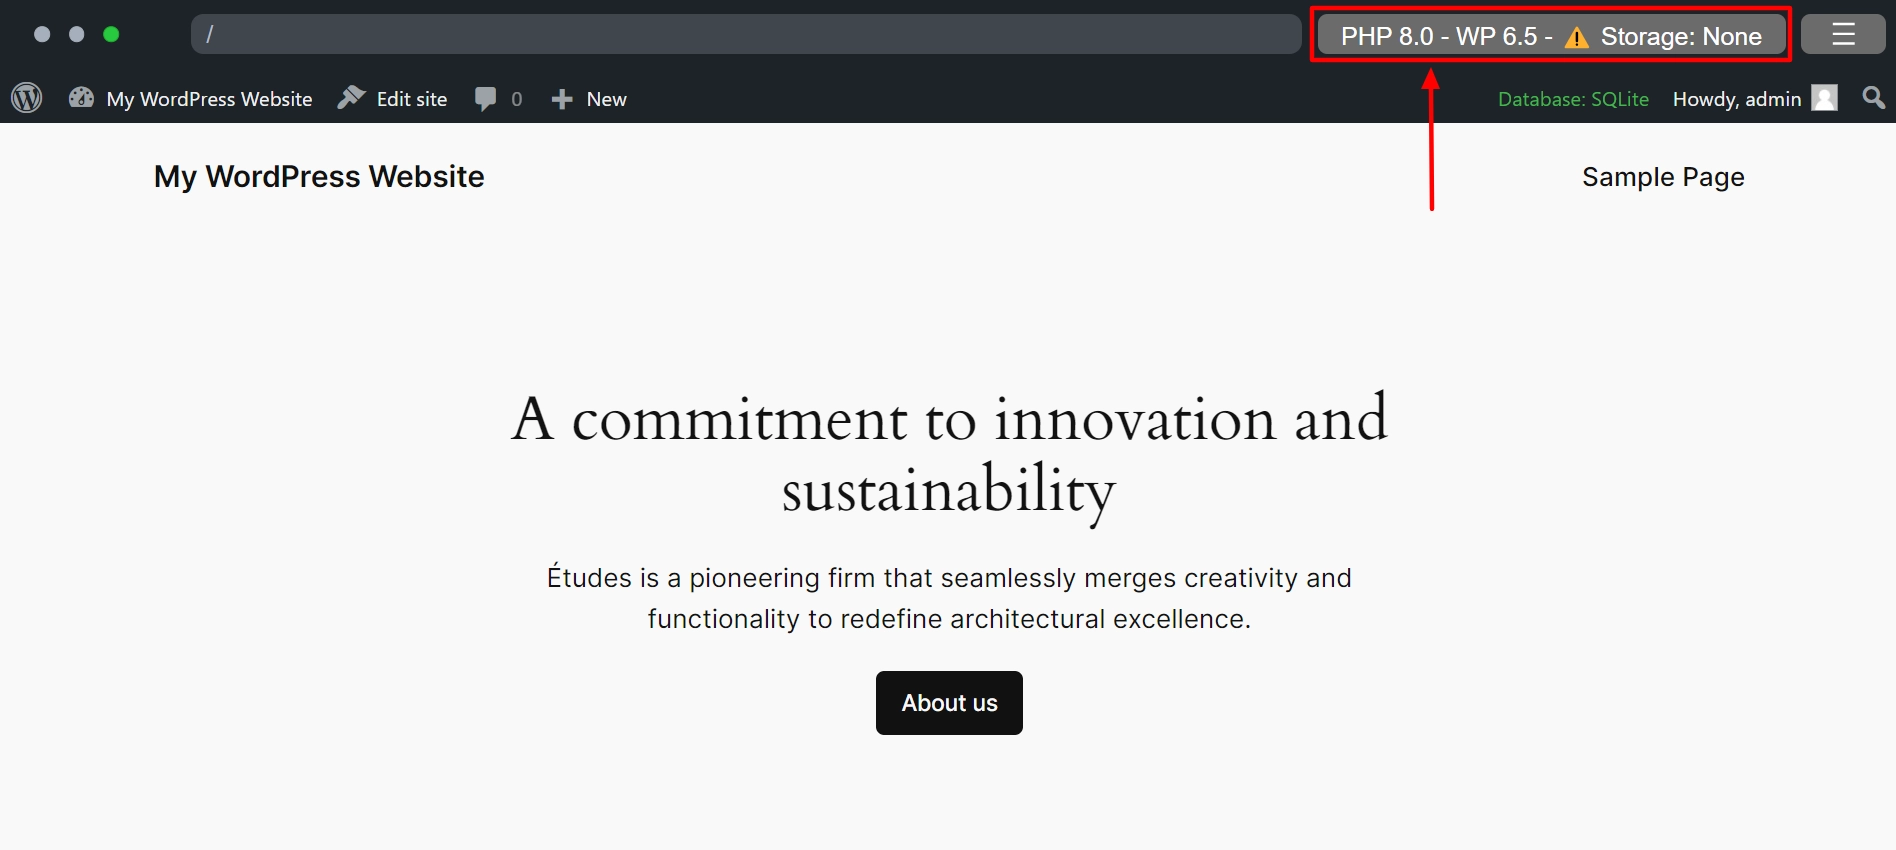1896x850 pixels.
Task: Click the dashboard gauge icon
Action: coord(81,98)
